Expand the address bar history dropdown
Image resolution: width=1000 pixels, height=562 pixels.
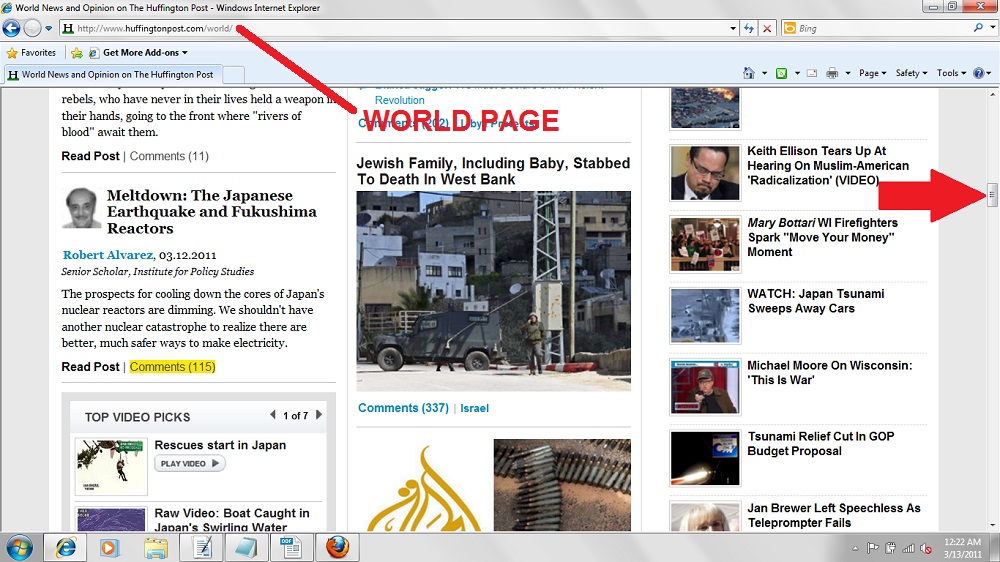[x=733, y=28]
